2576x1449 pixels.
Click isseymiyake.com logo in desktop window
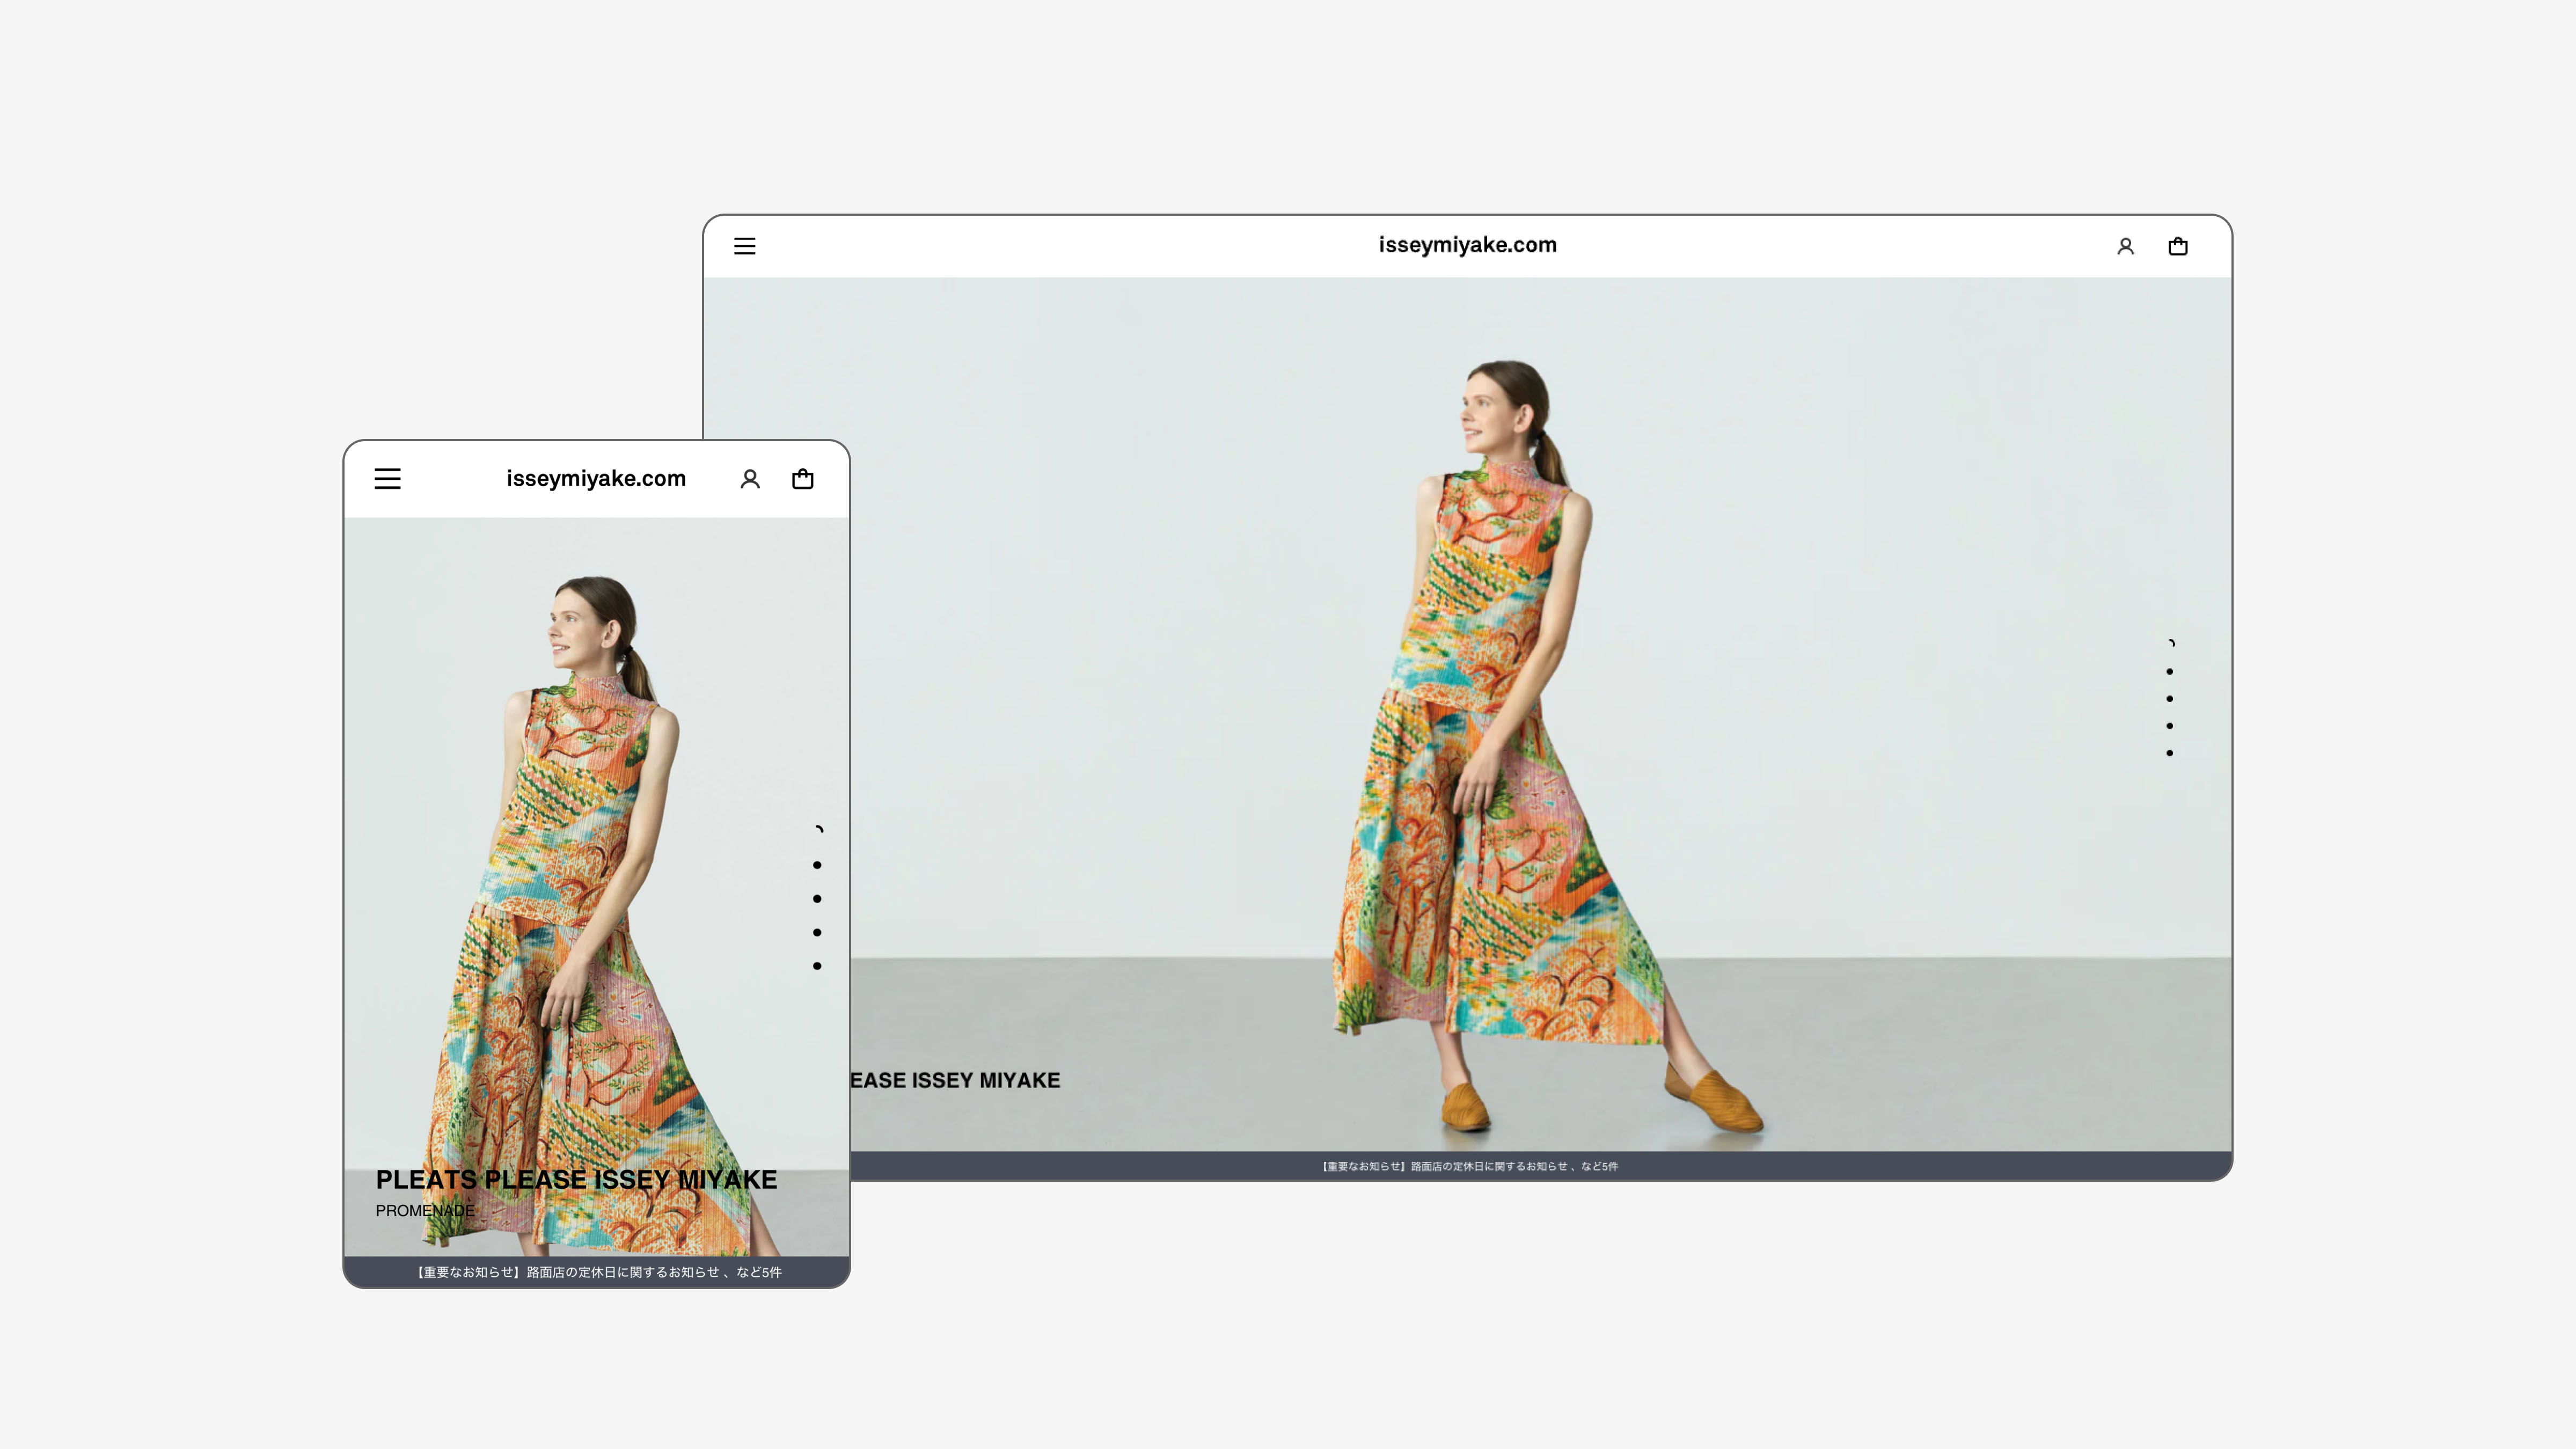1467,245
